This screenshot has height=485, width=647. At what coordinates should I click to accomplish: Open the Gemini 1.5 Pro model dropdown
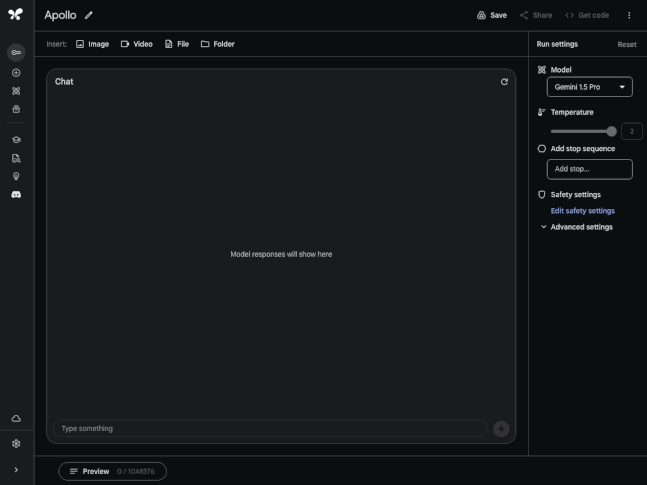(589, 87)
